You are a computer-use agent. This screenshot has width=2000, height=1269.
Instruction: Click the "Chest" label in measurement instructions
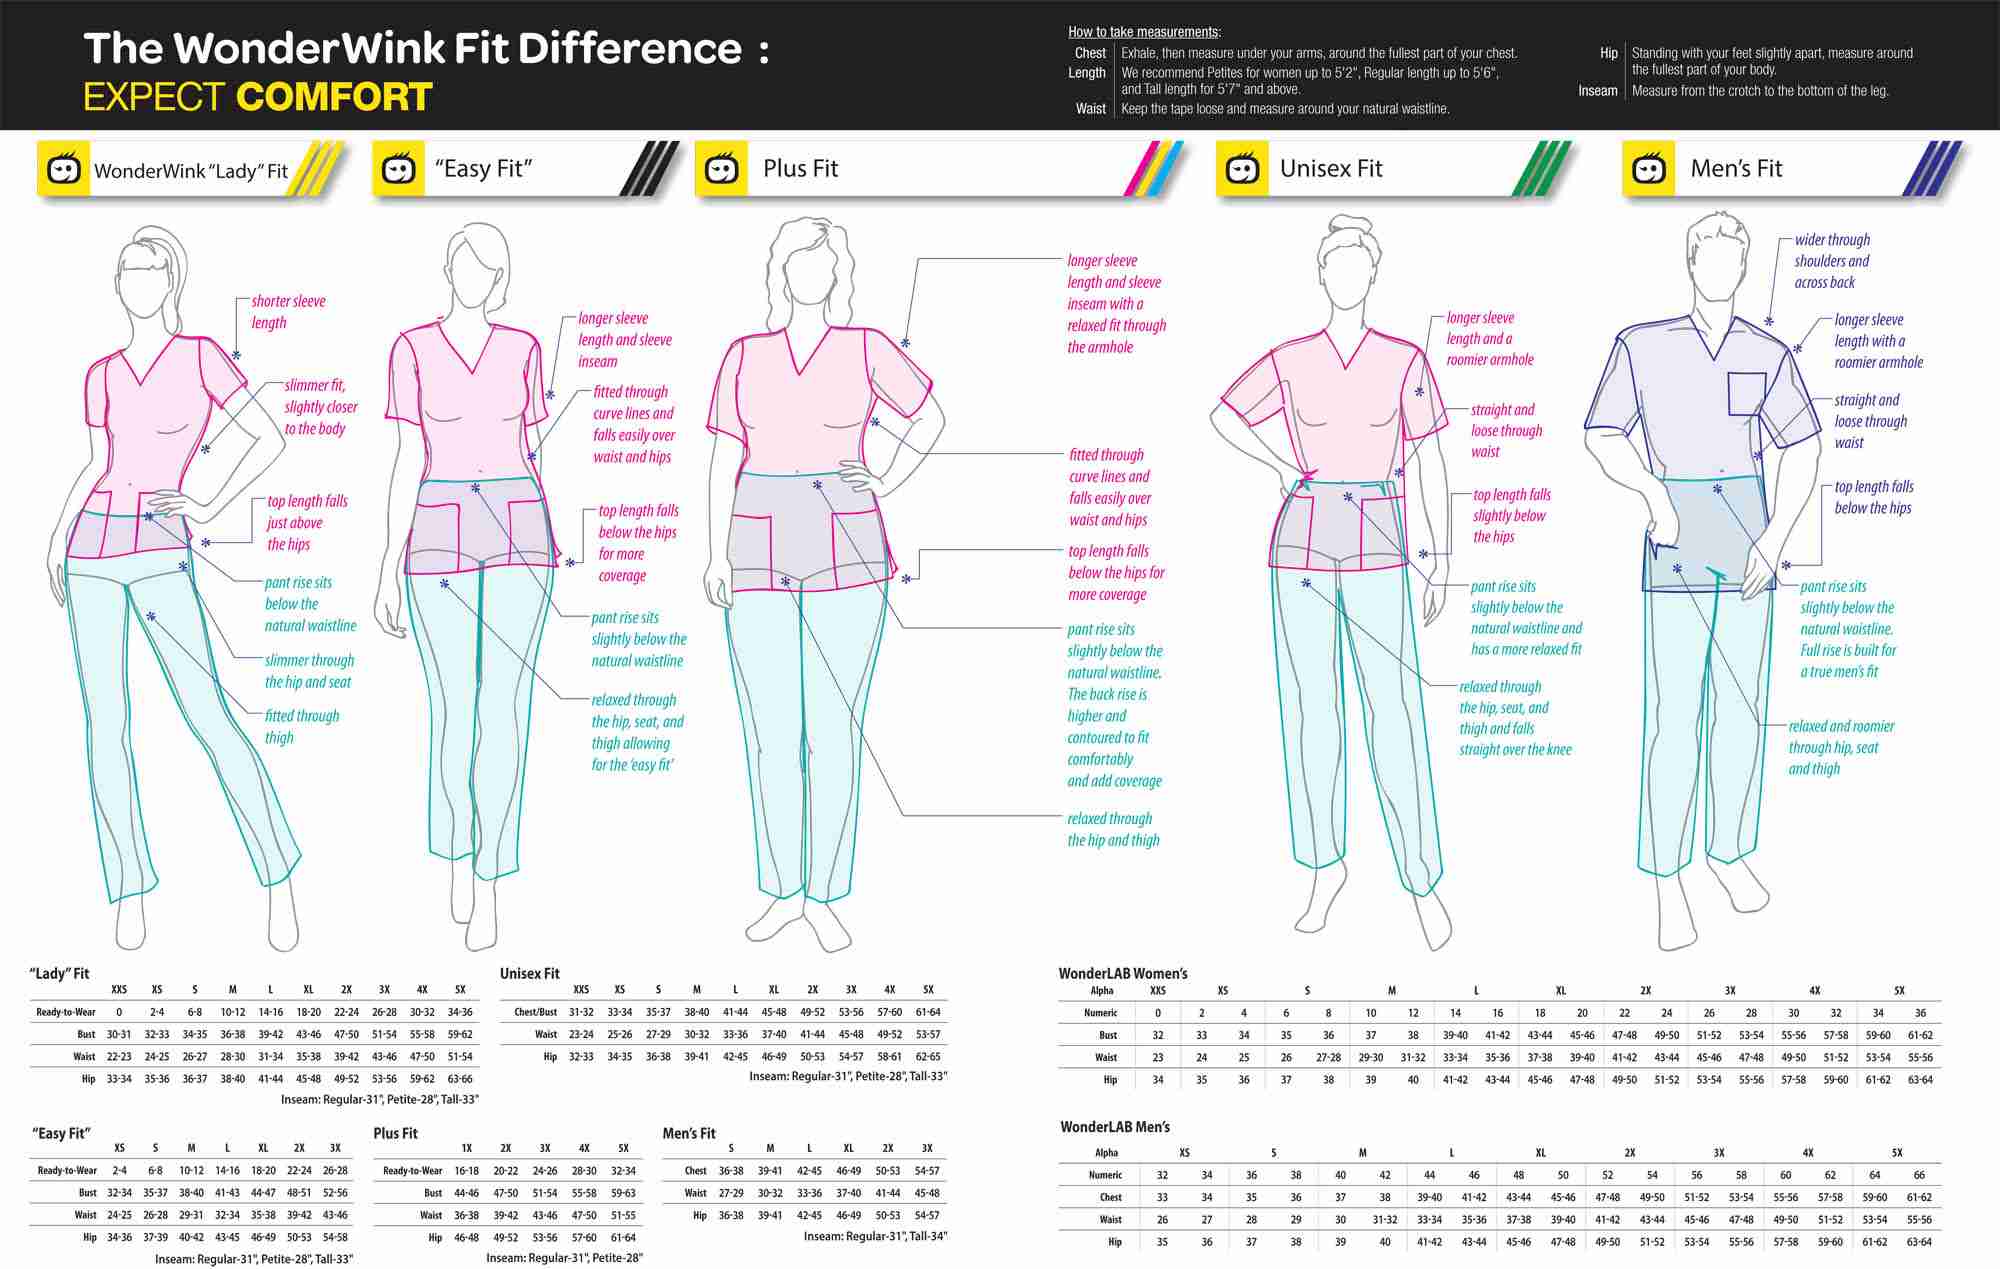point(1090,53)
